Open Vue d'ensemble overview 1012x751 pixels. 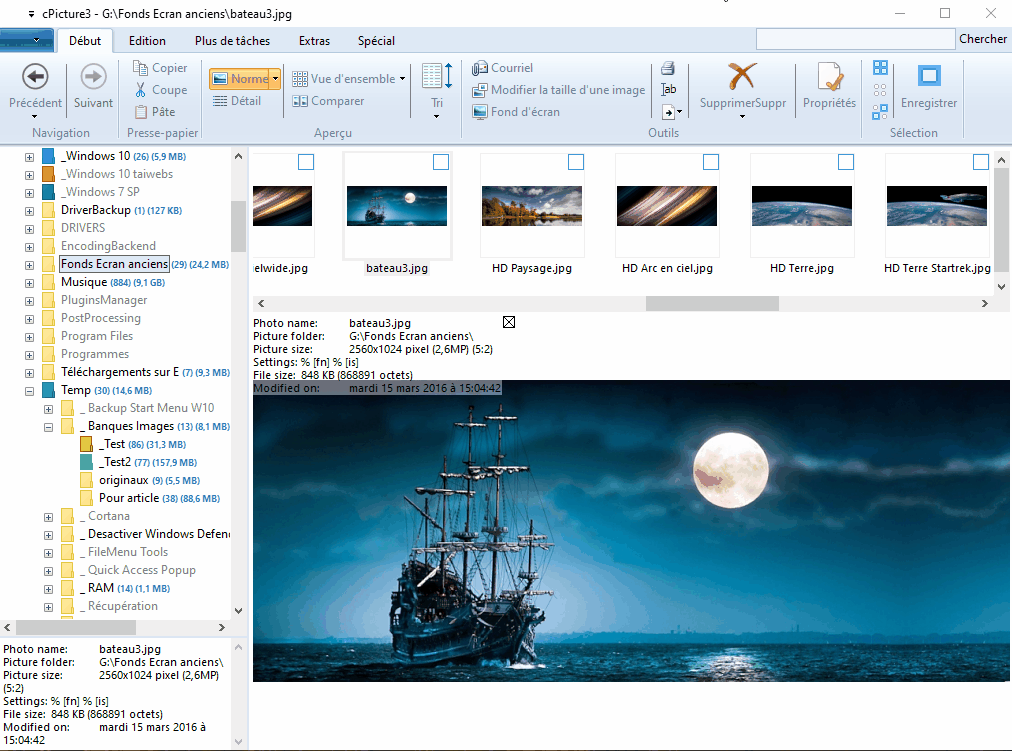[344, 79]
